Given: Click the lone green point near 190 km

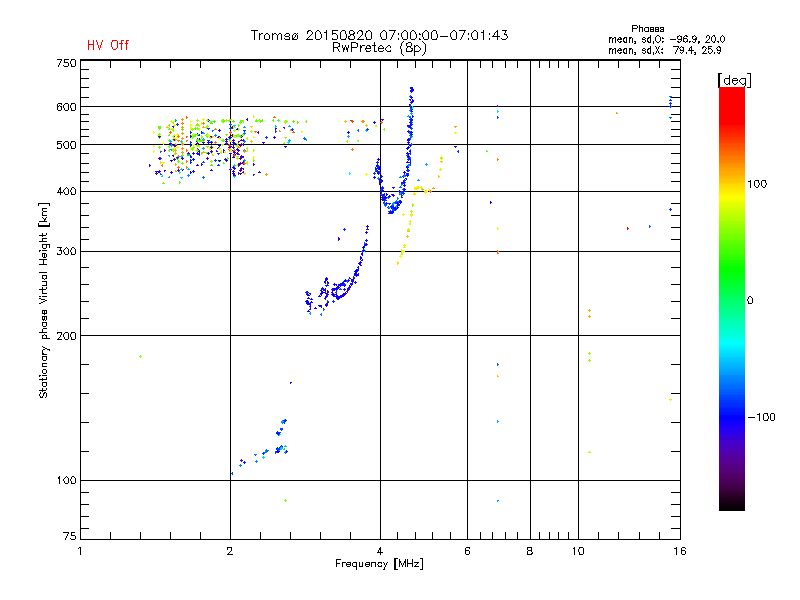Looking at the screenshot, I should [x=140, y=357].
